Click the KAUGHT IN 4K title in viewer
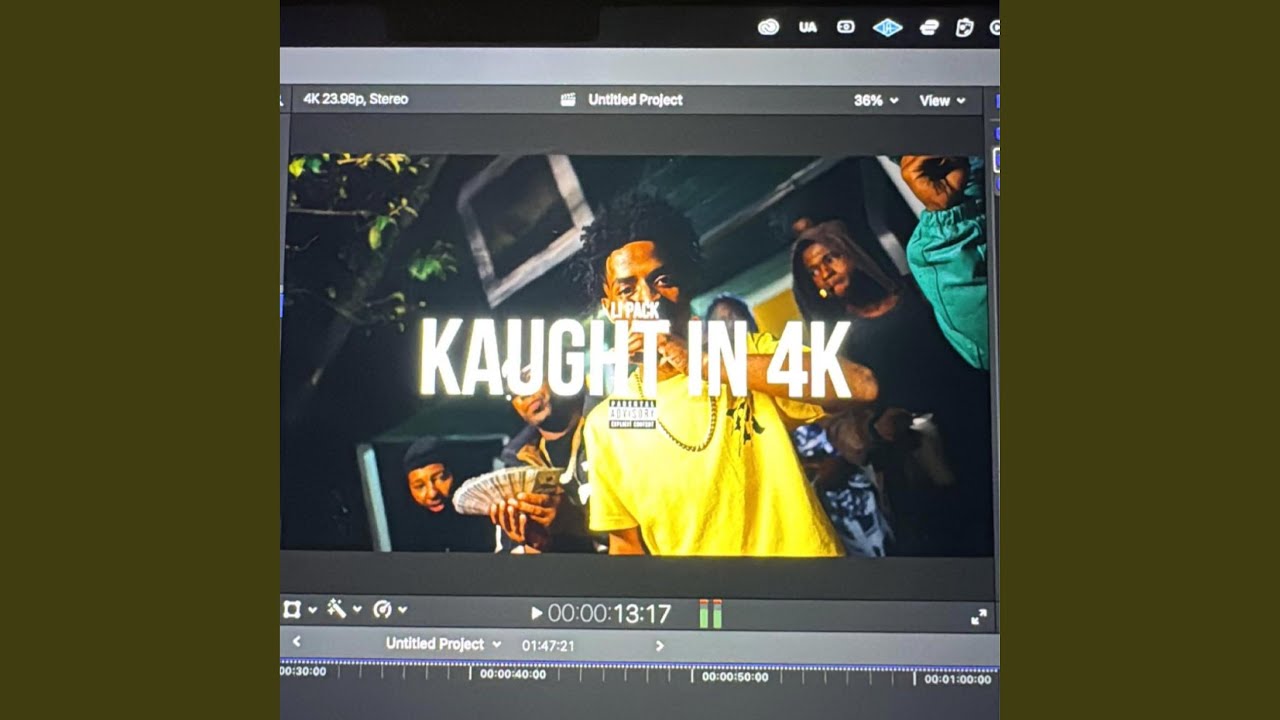This screenshot has width=1280, height=720. [x=634, y=358]
